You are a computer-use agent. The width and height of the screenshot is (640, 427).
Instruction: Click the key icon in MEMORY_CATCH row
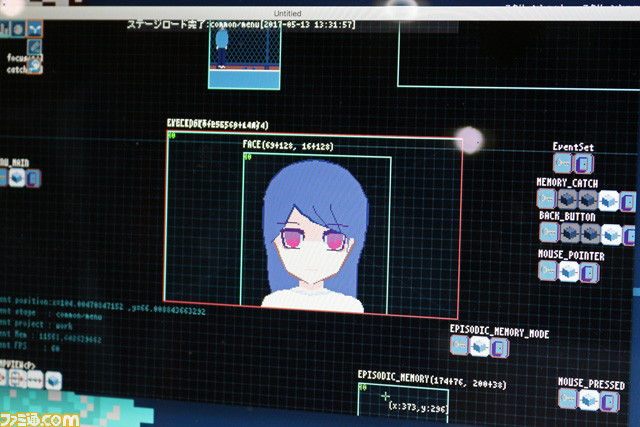(547, 199)
